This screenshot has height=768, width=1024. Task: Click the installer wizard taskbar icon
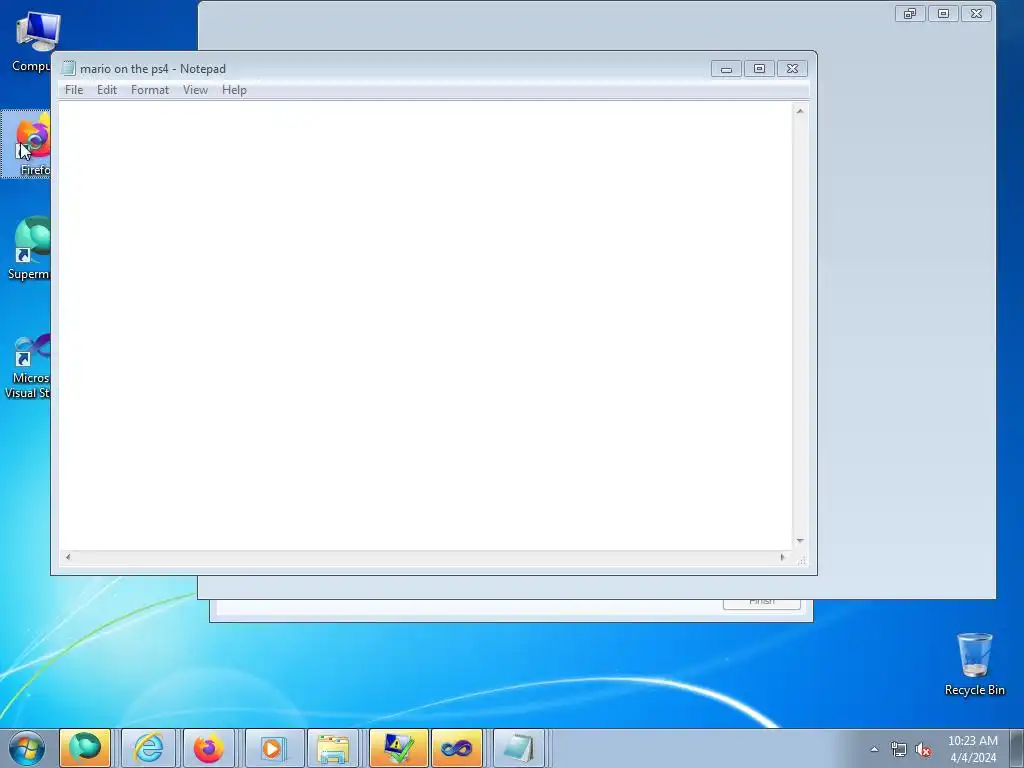click(x=398, y=748)
